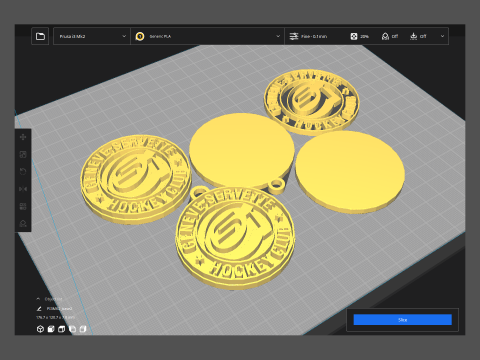Open the Prusa i3 Mk2 printer dropdown
This screenshot has width=480, height=360.
coord(92,36)
